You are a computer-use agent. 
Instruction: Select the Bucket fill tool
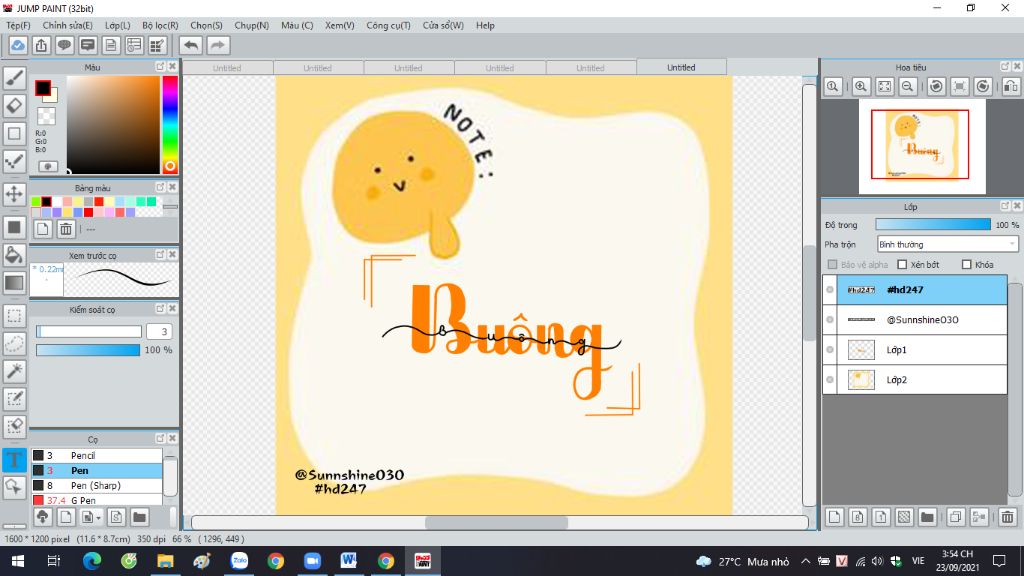(14, 255)
